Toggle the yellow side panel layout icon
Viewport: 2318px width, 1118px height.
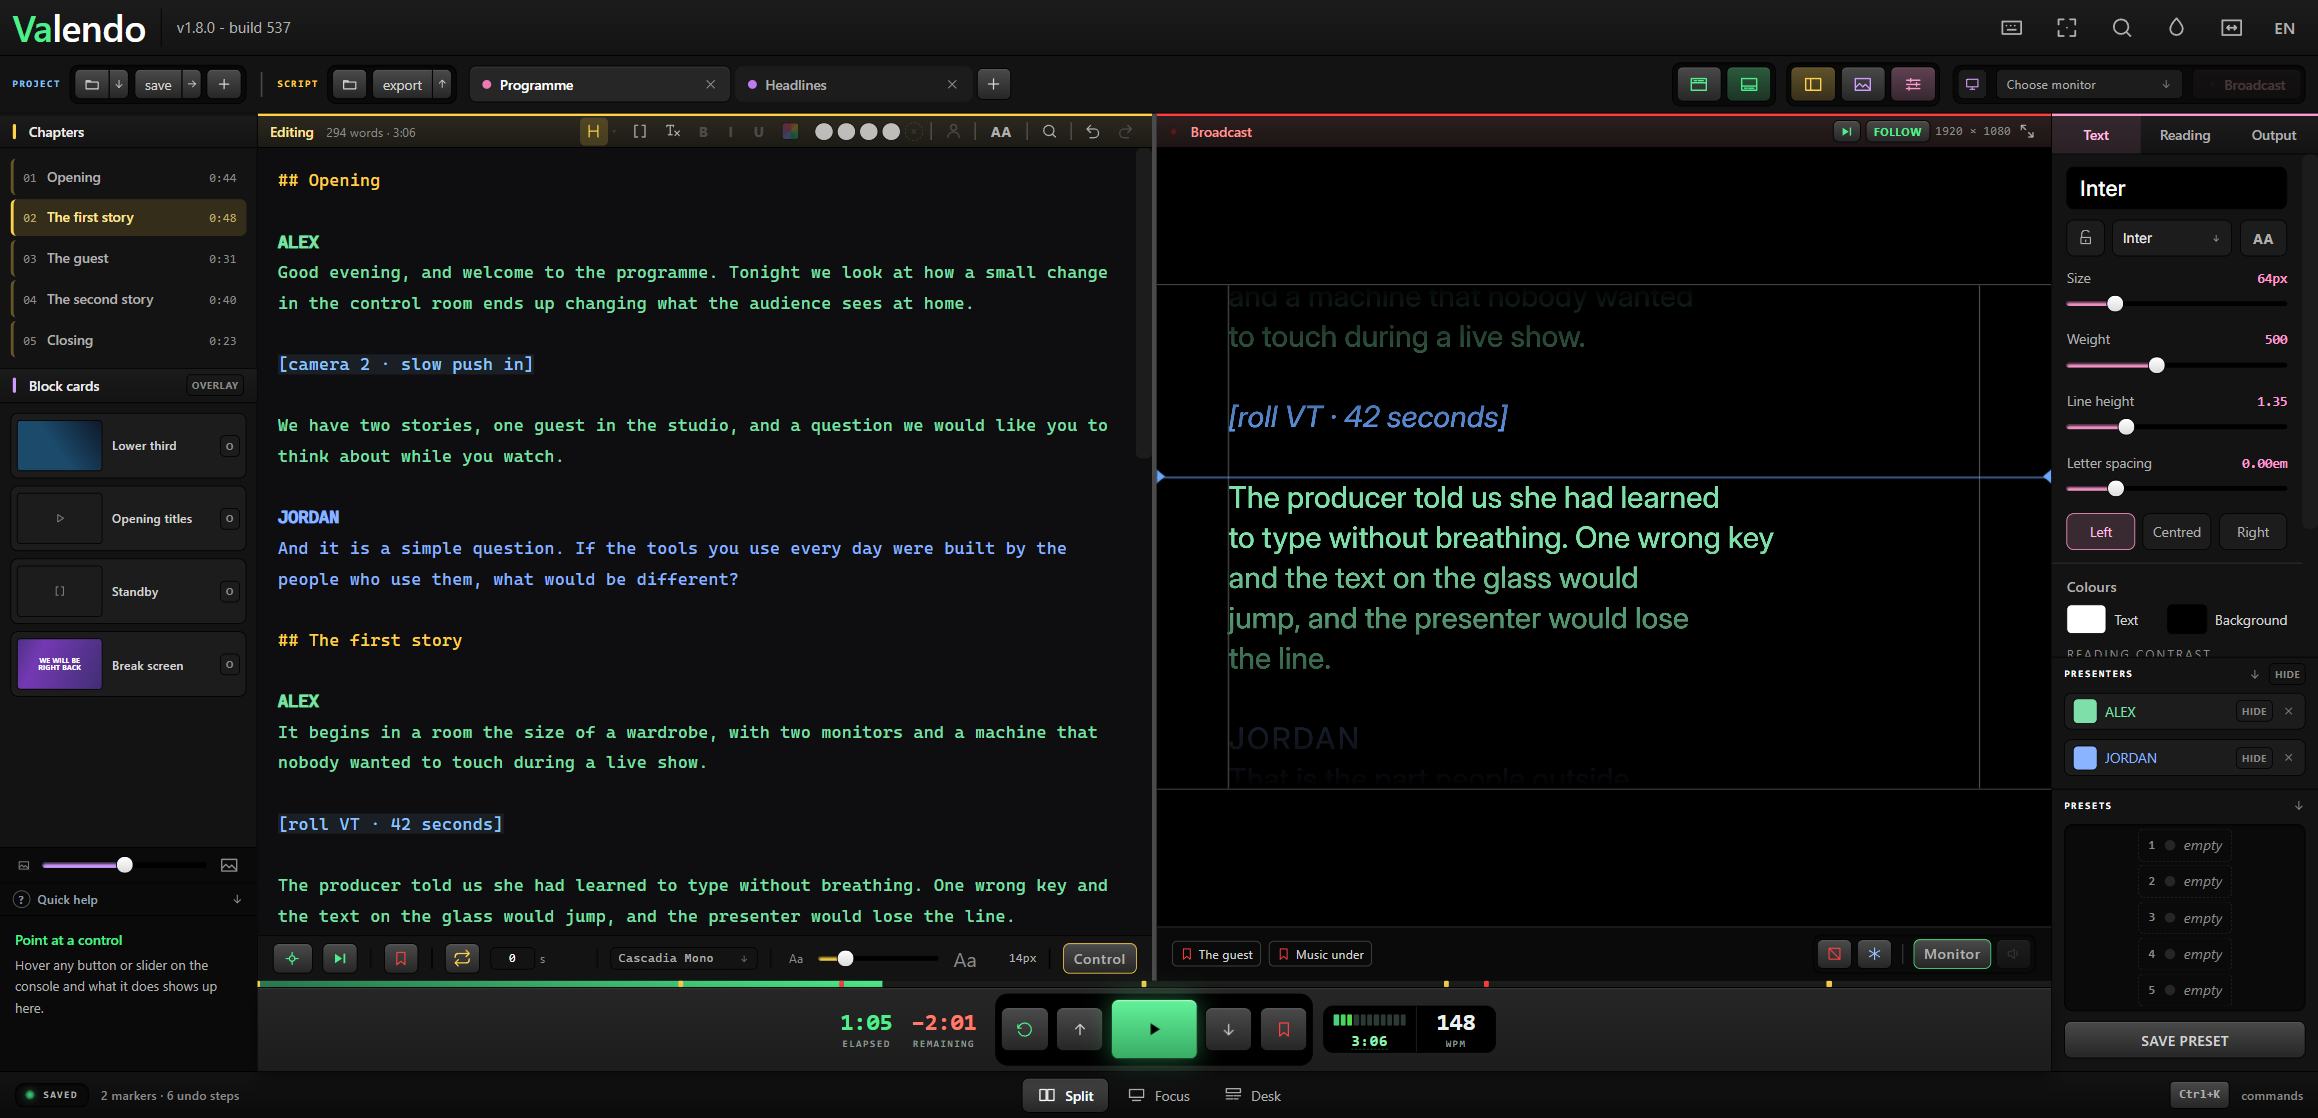point(1812,84)
